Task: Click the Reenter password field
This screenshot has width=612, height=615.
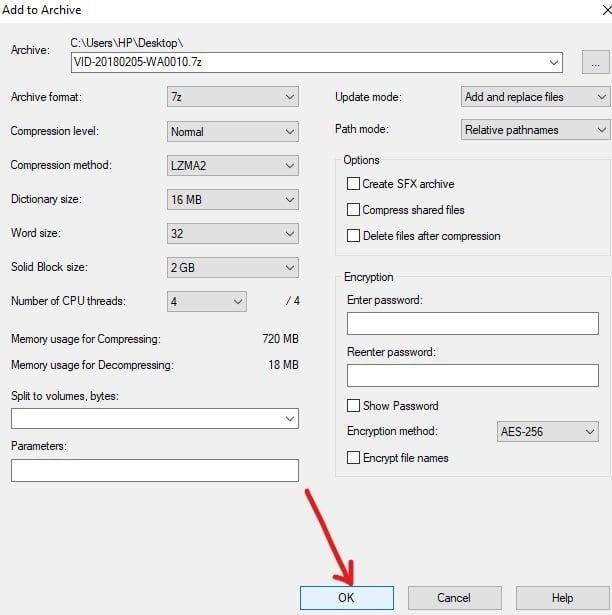Action: pos(473,375)
